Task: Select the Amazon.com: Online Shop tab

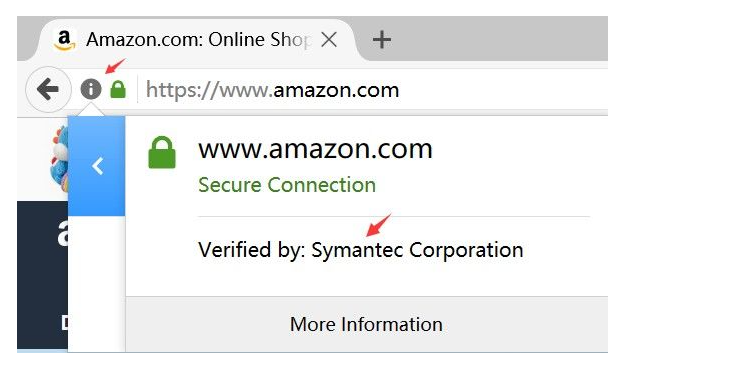Action: click(197, 40)
